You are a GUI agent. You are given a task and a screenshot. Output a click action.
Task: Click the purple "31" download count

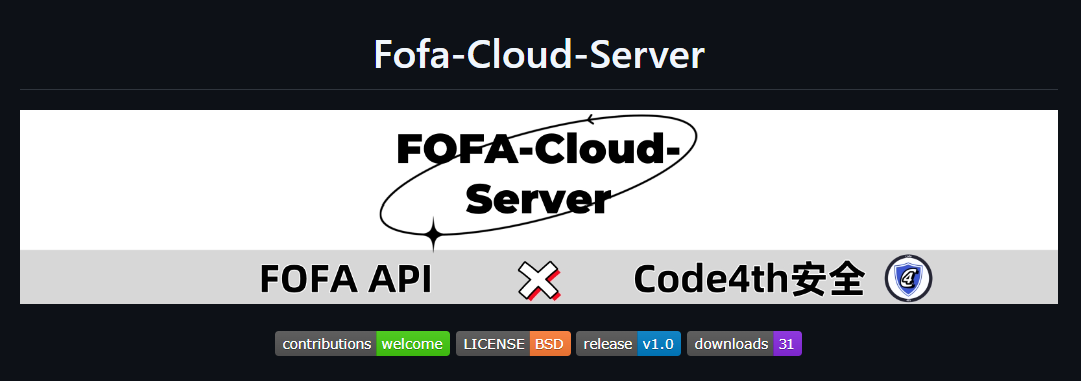click(787, 344)
